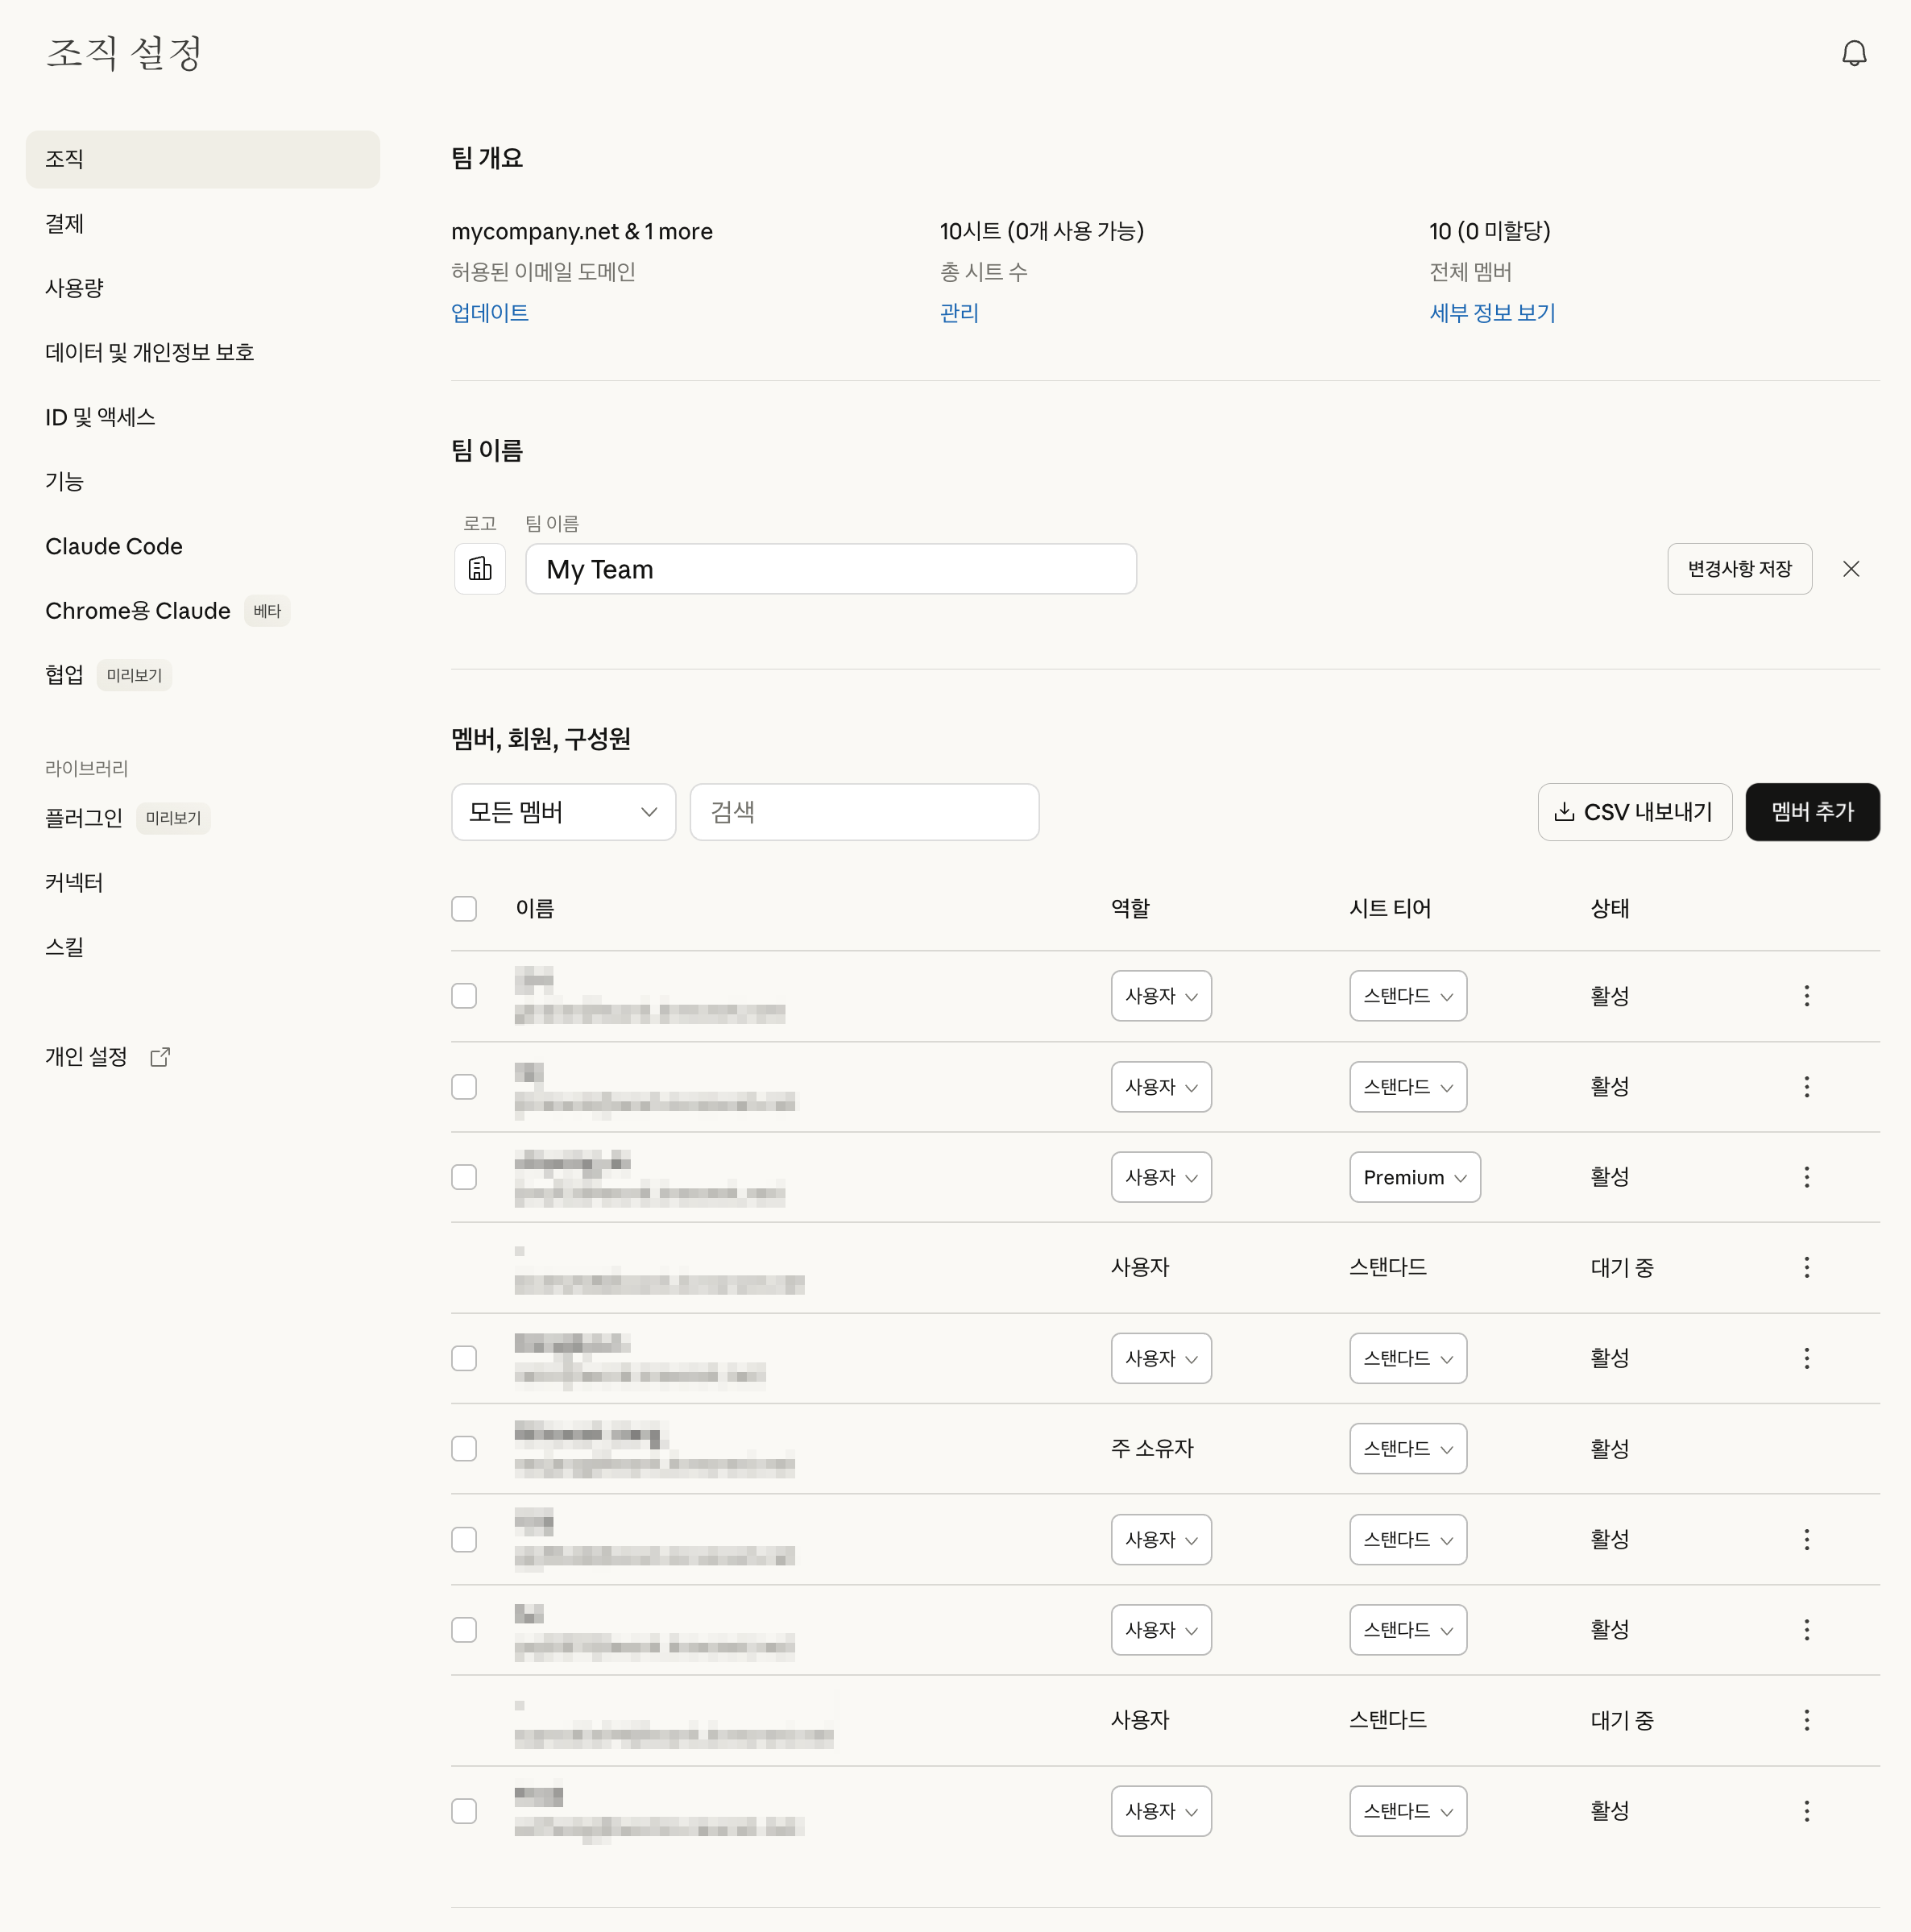The width and height of the screenshot is (1911, 1932).
Task: Click download icon on CSV 내보내기 button
Action: (x=1564, y=812)
